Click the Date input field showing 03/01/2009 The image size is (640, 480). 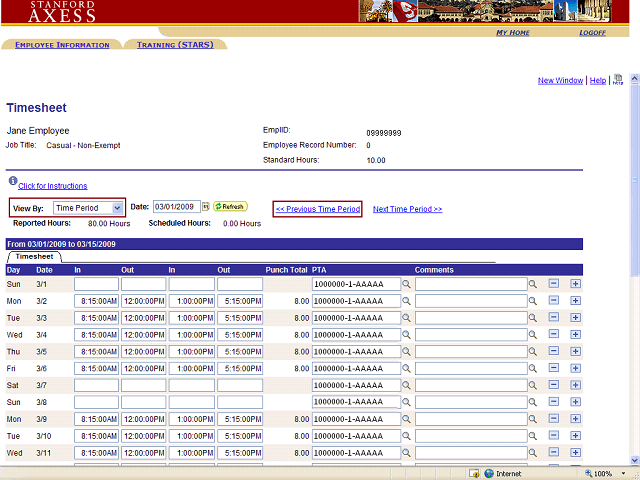point(176,207)
